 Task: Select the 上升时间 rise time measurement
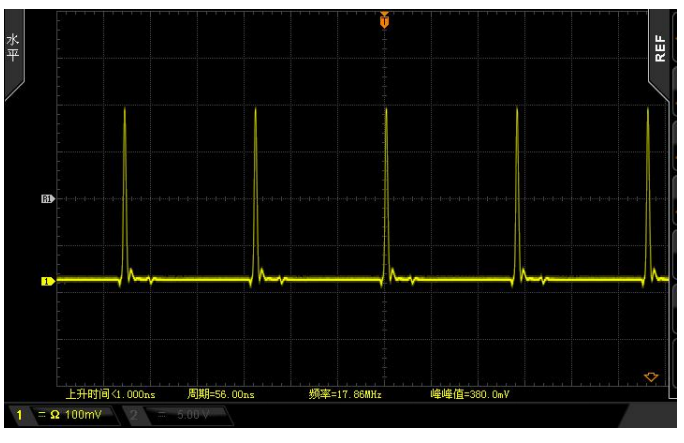(x=105, y=395)
